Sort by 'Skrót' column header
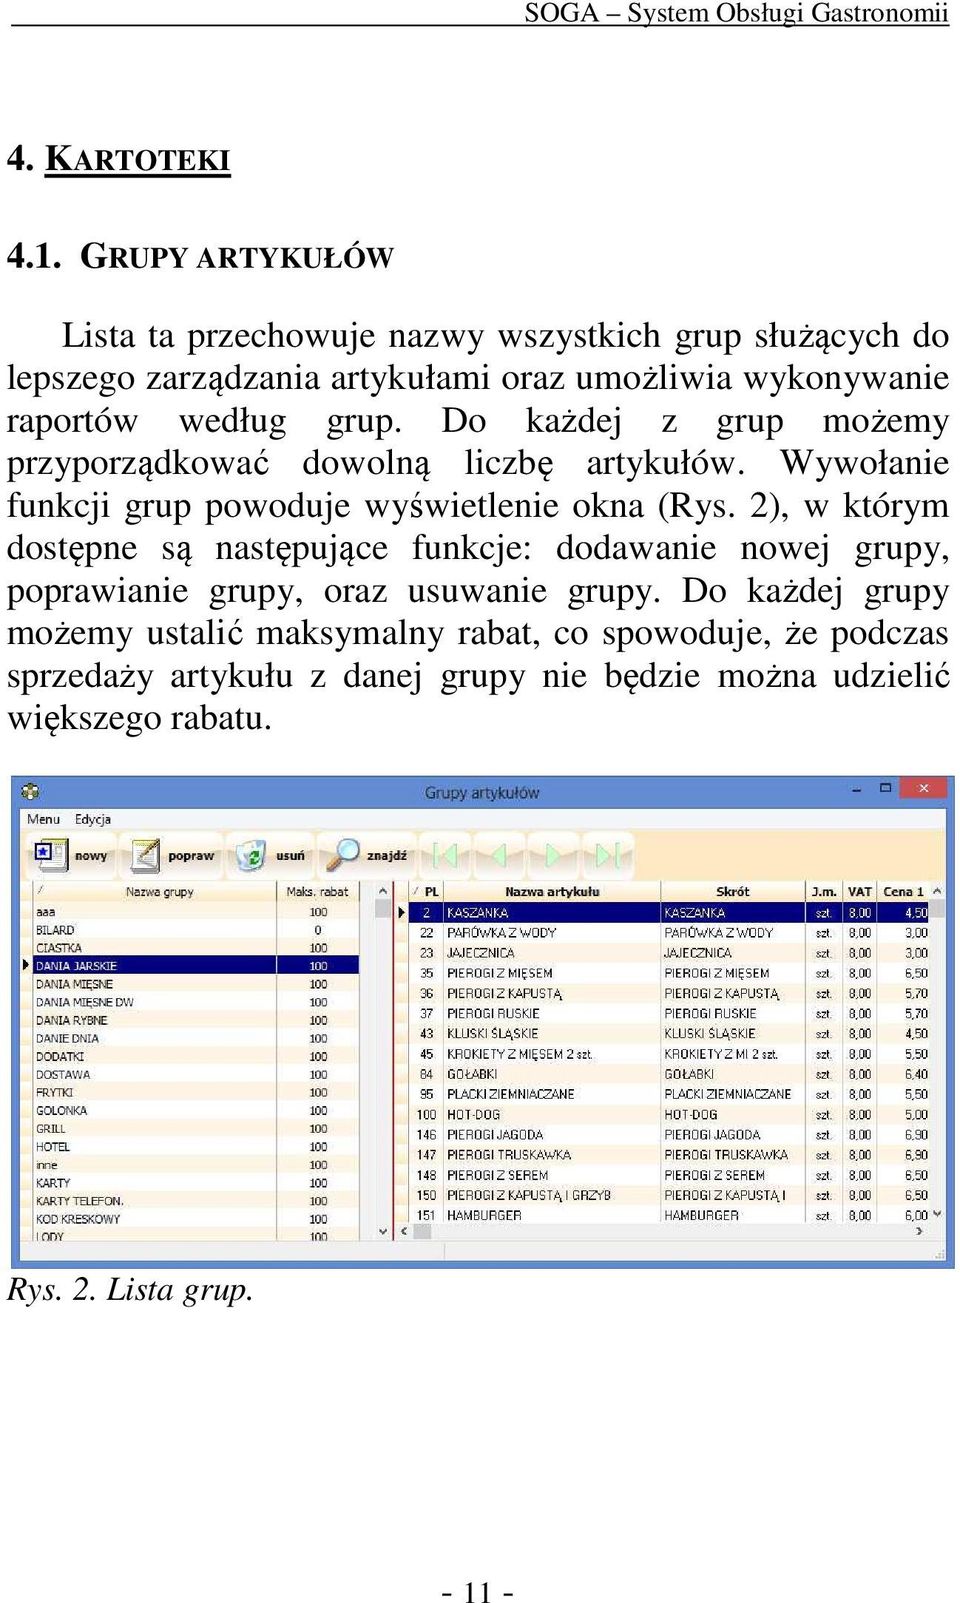The image size is (960, 1603). (732, 891)
